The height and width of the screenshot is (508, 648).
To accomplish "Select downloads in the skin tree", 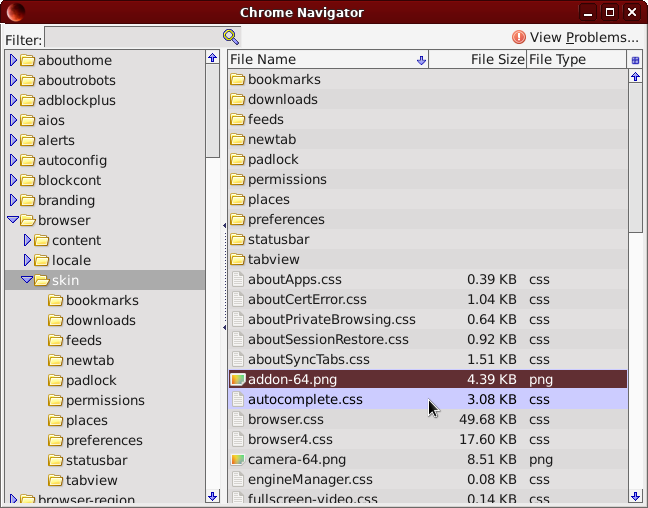I will [x=100, y=320].
